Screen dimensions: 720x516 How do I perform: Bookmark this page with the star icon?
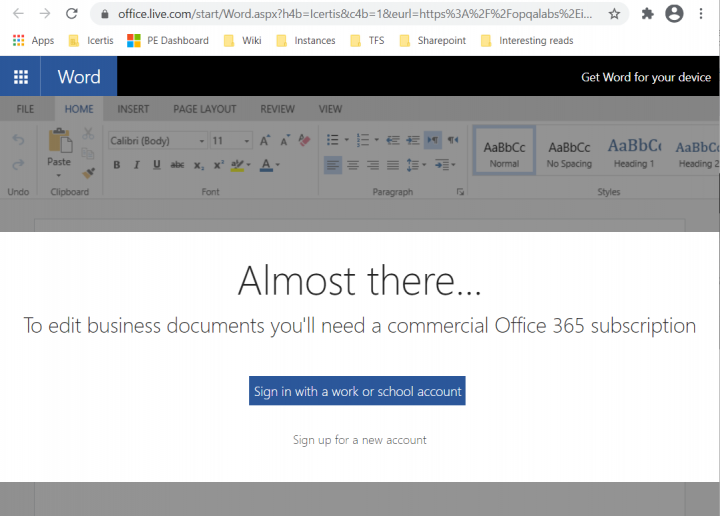[614, 14]
